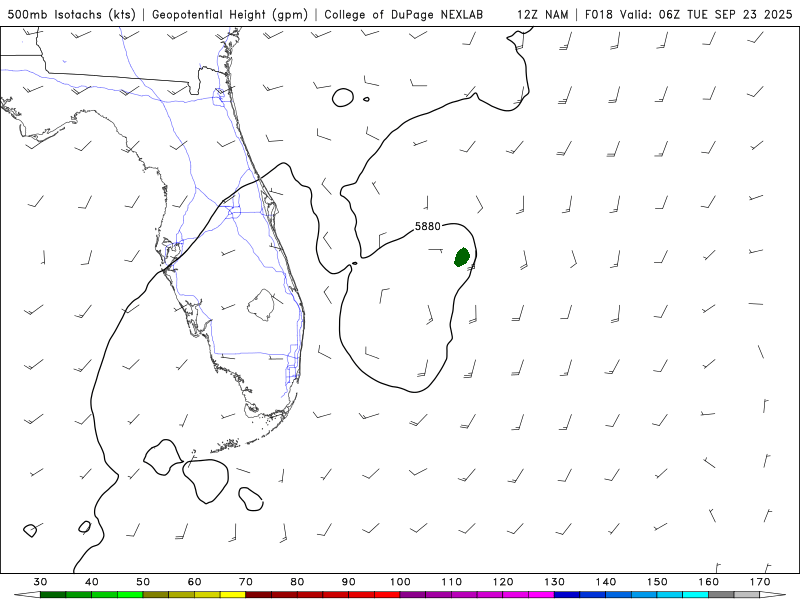Screen dimensions: 800x600
Task: Click the legend value 140
Action: [x=606, y=582]
